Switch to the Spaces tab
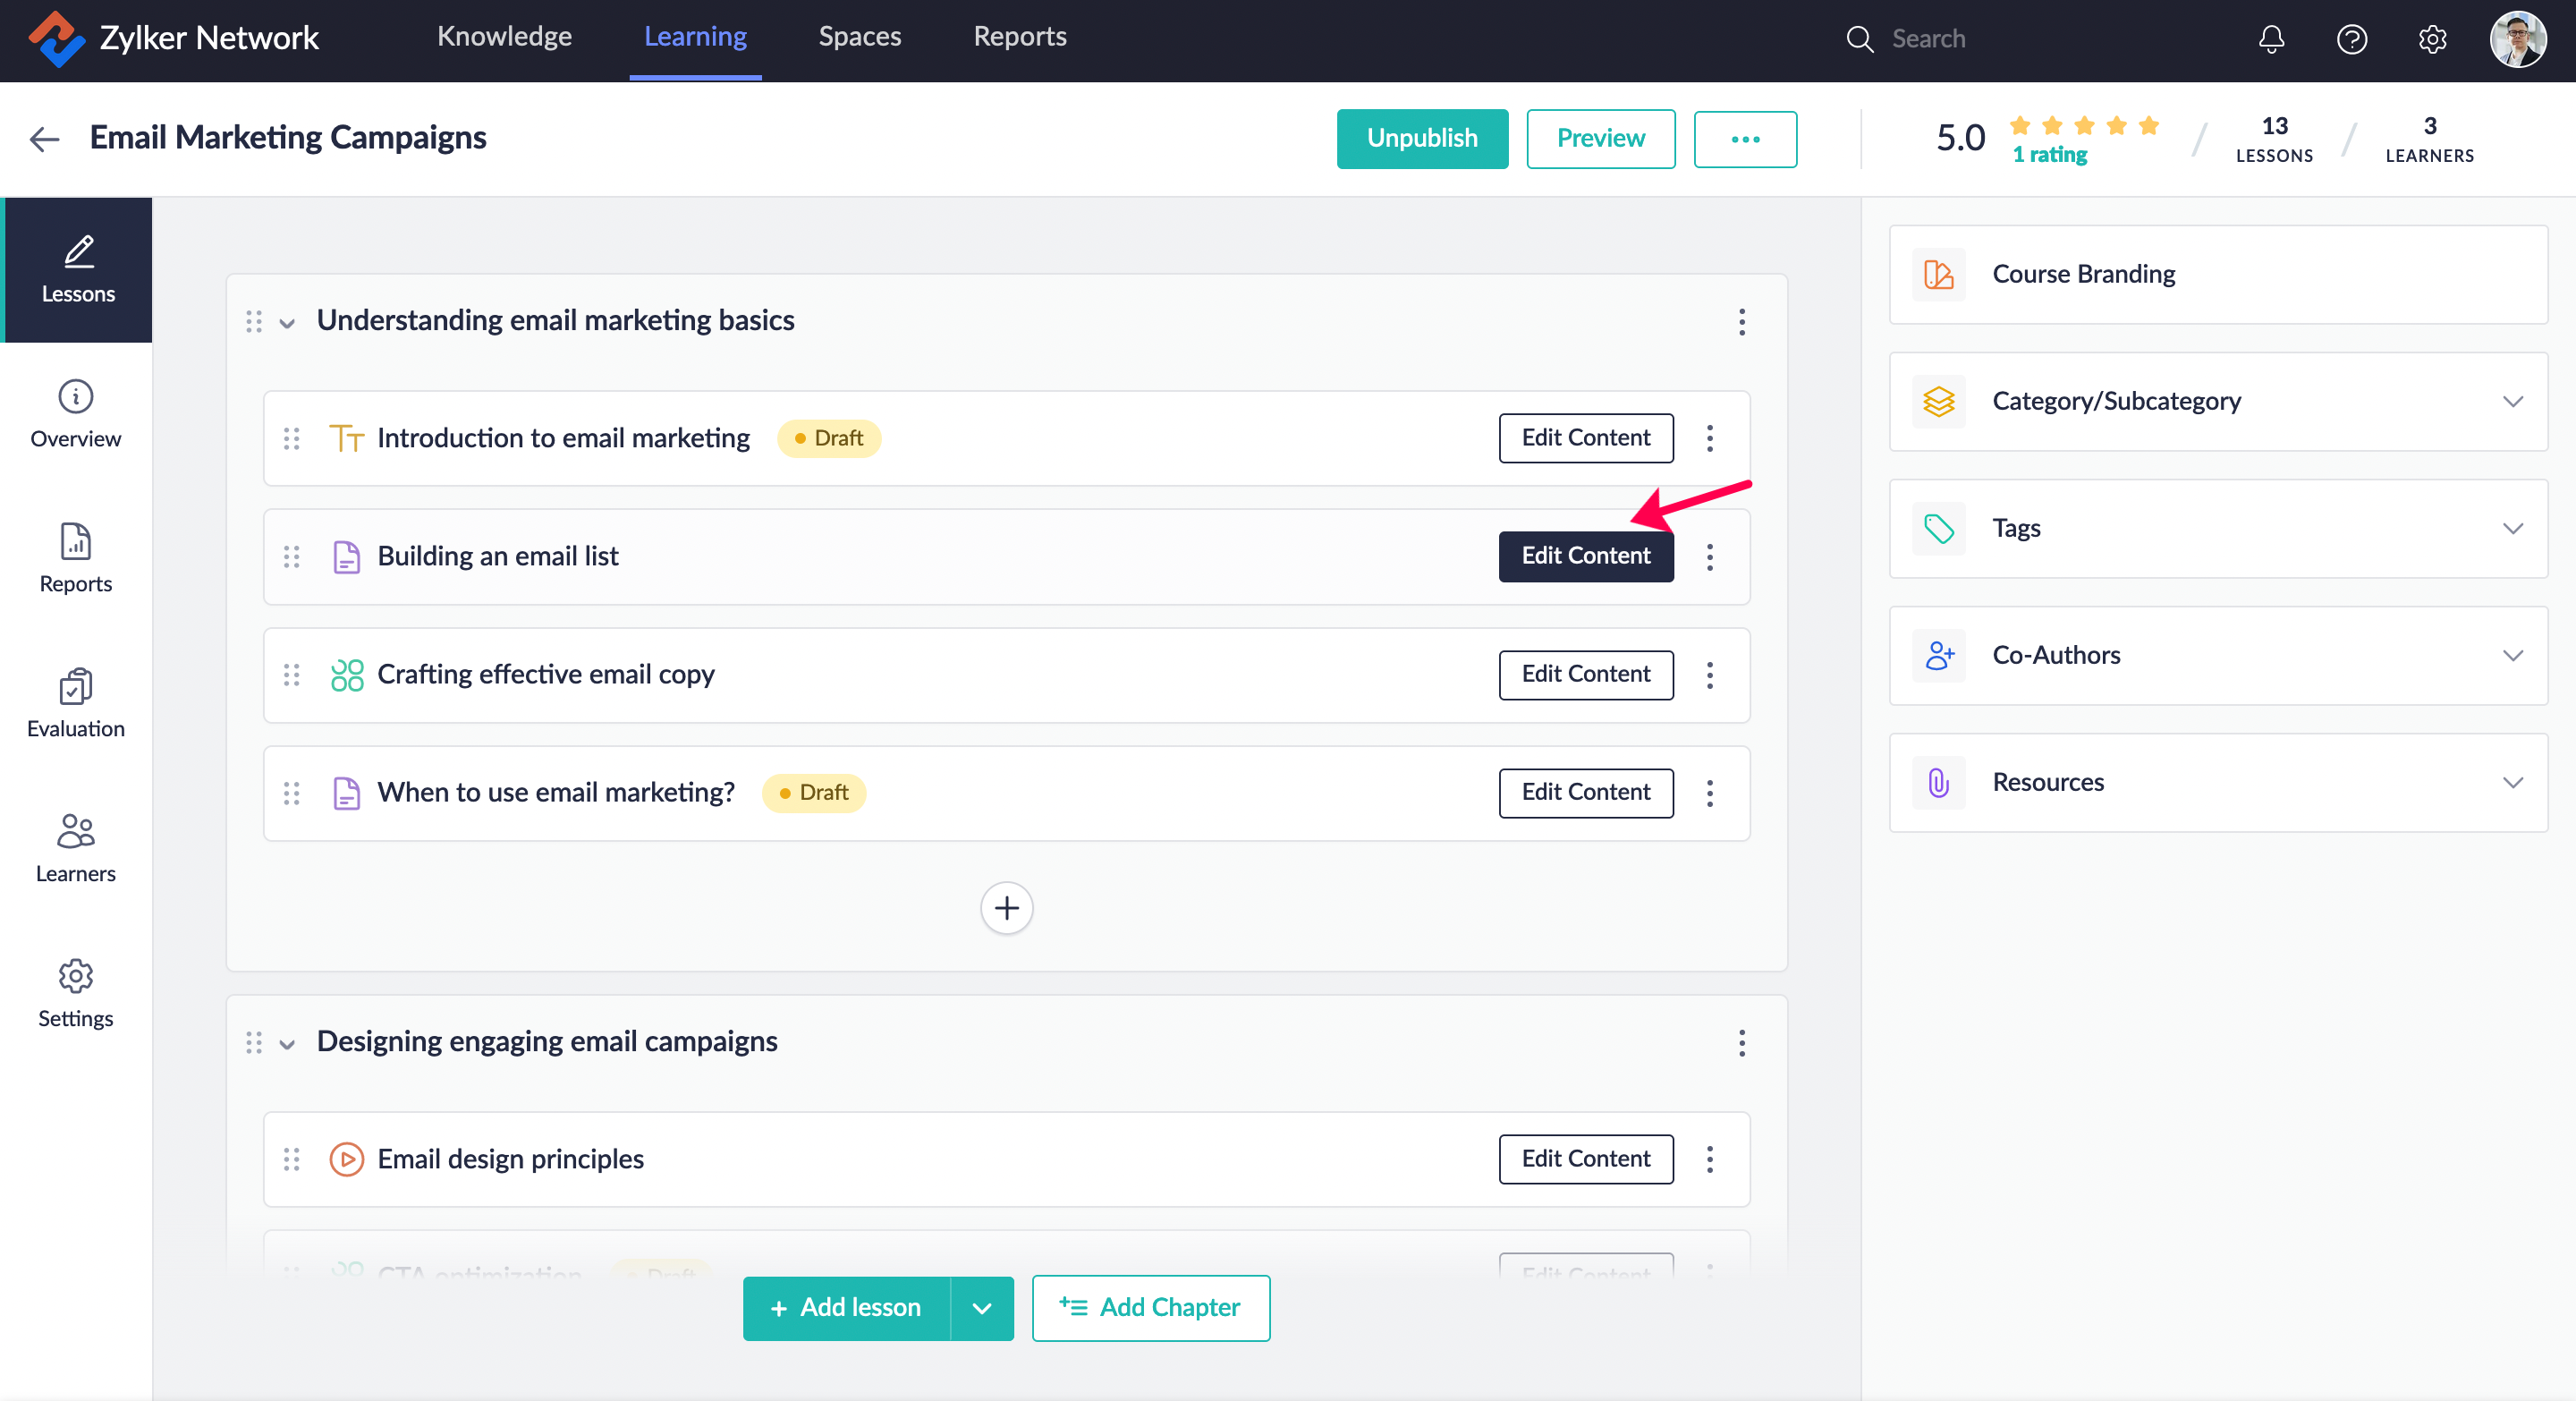2576x1401 pixels. click(x=859, y=37)
